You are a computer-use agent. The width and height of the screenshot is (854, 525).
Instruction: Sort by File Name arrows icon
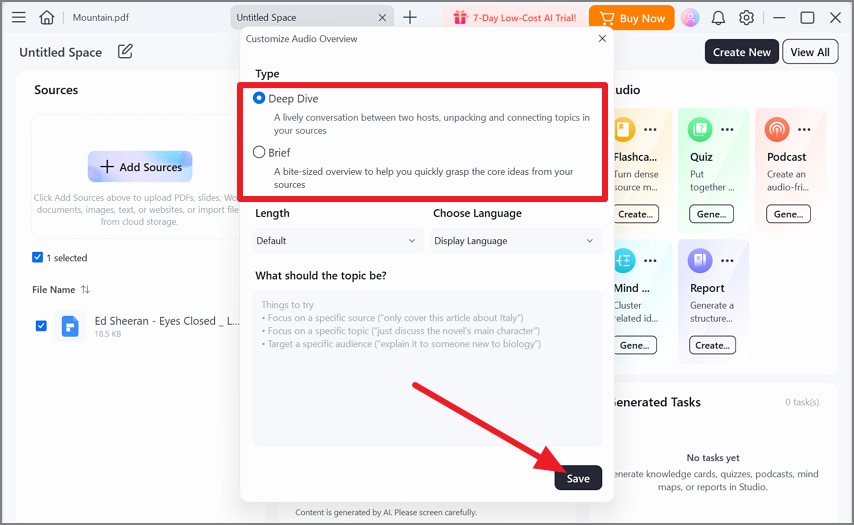pos(86,290)
